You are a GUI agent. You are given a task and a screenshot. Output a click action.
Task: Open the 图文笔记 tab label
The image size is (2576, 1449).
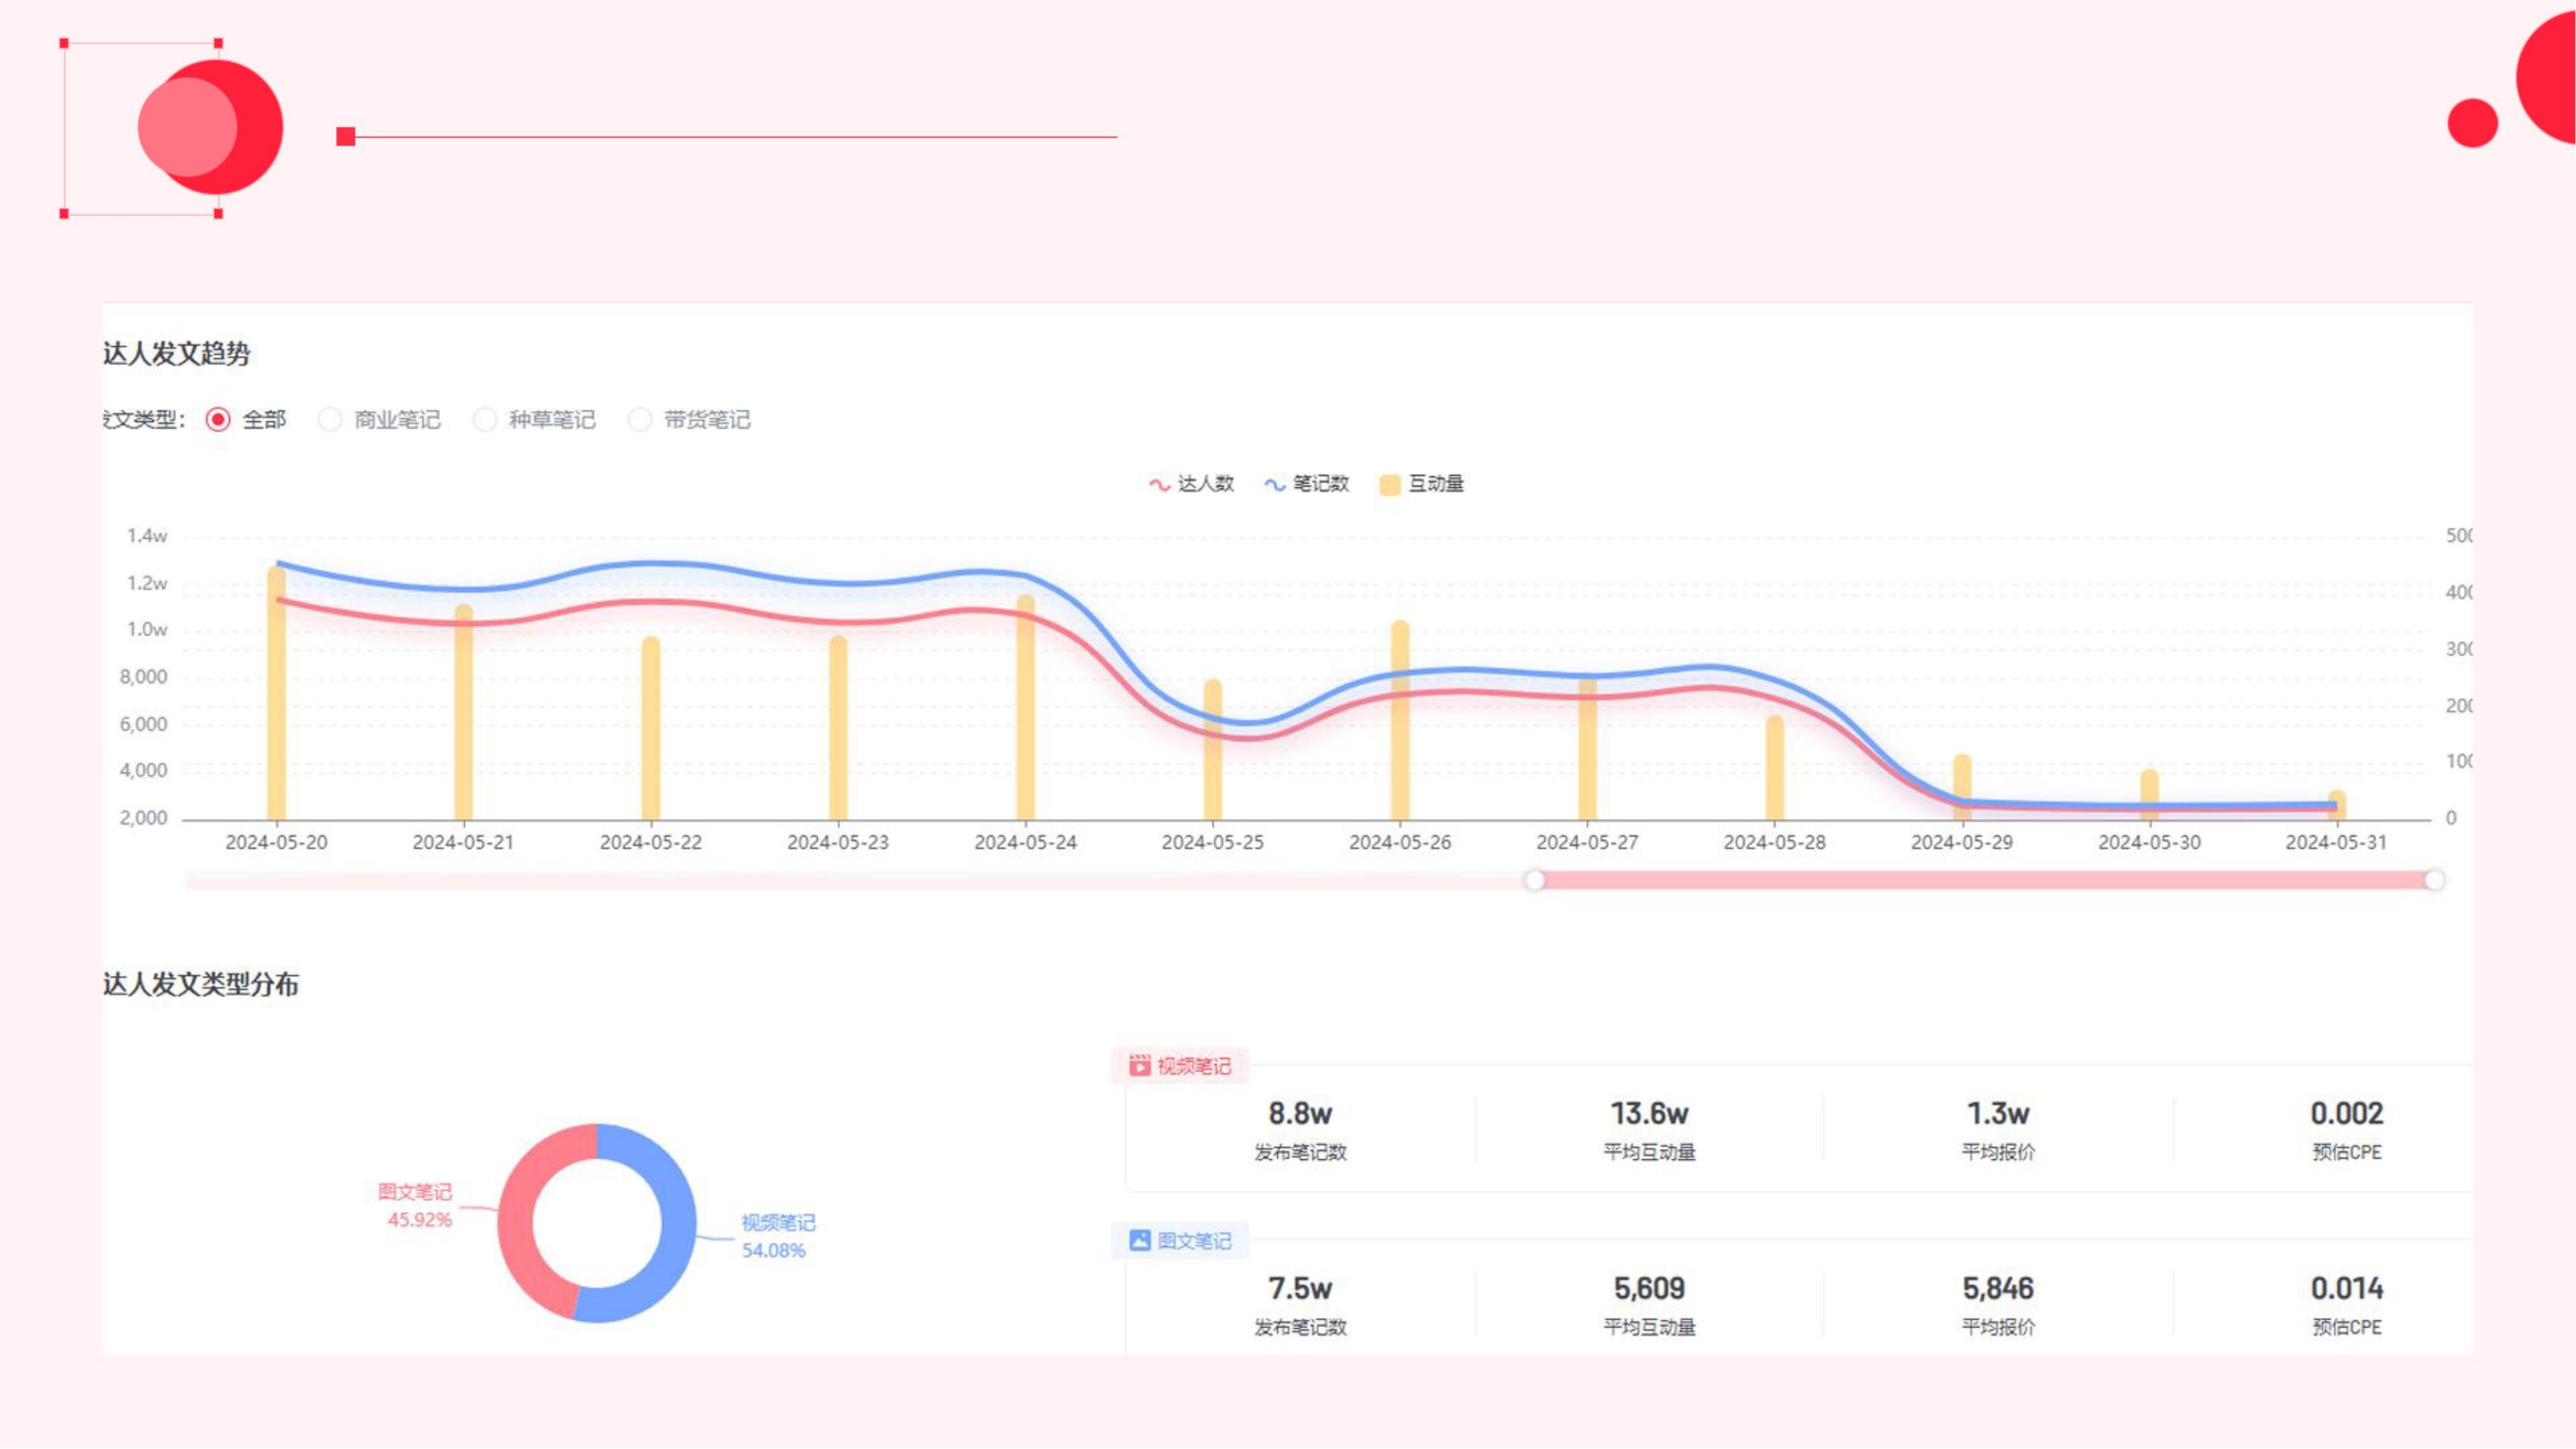(1194, 1241)
